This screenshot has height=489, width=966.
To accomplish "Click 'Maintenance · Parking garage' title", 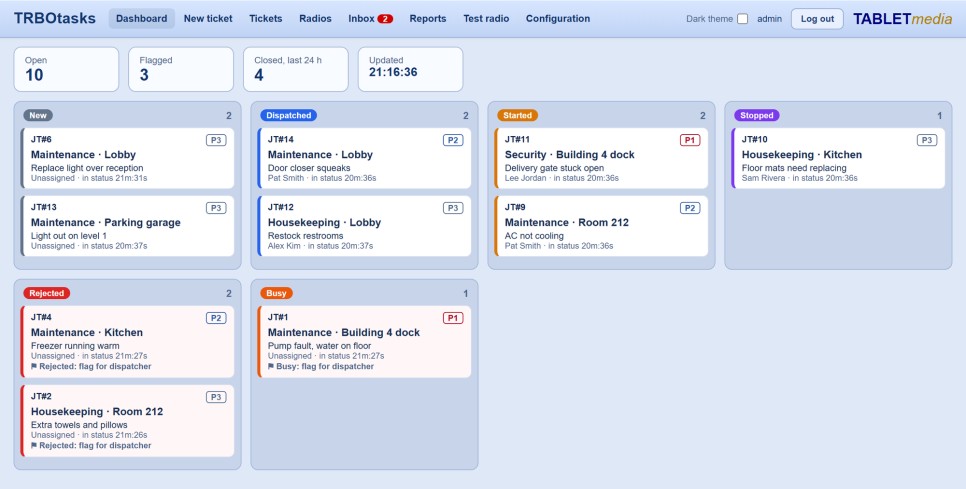I will 106,222.
